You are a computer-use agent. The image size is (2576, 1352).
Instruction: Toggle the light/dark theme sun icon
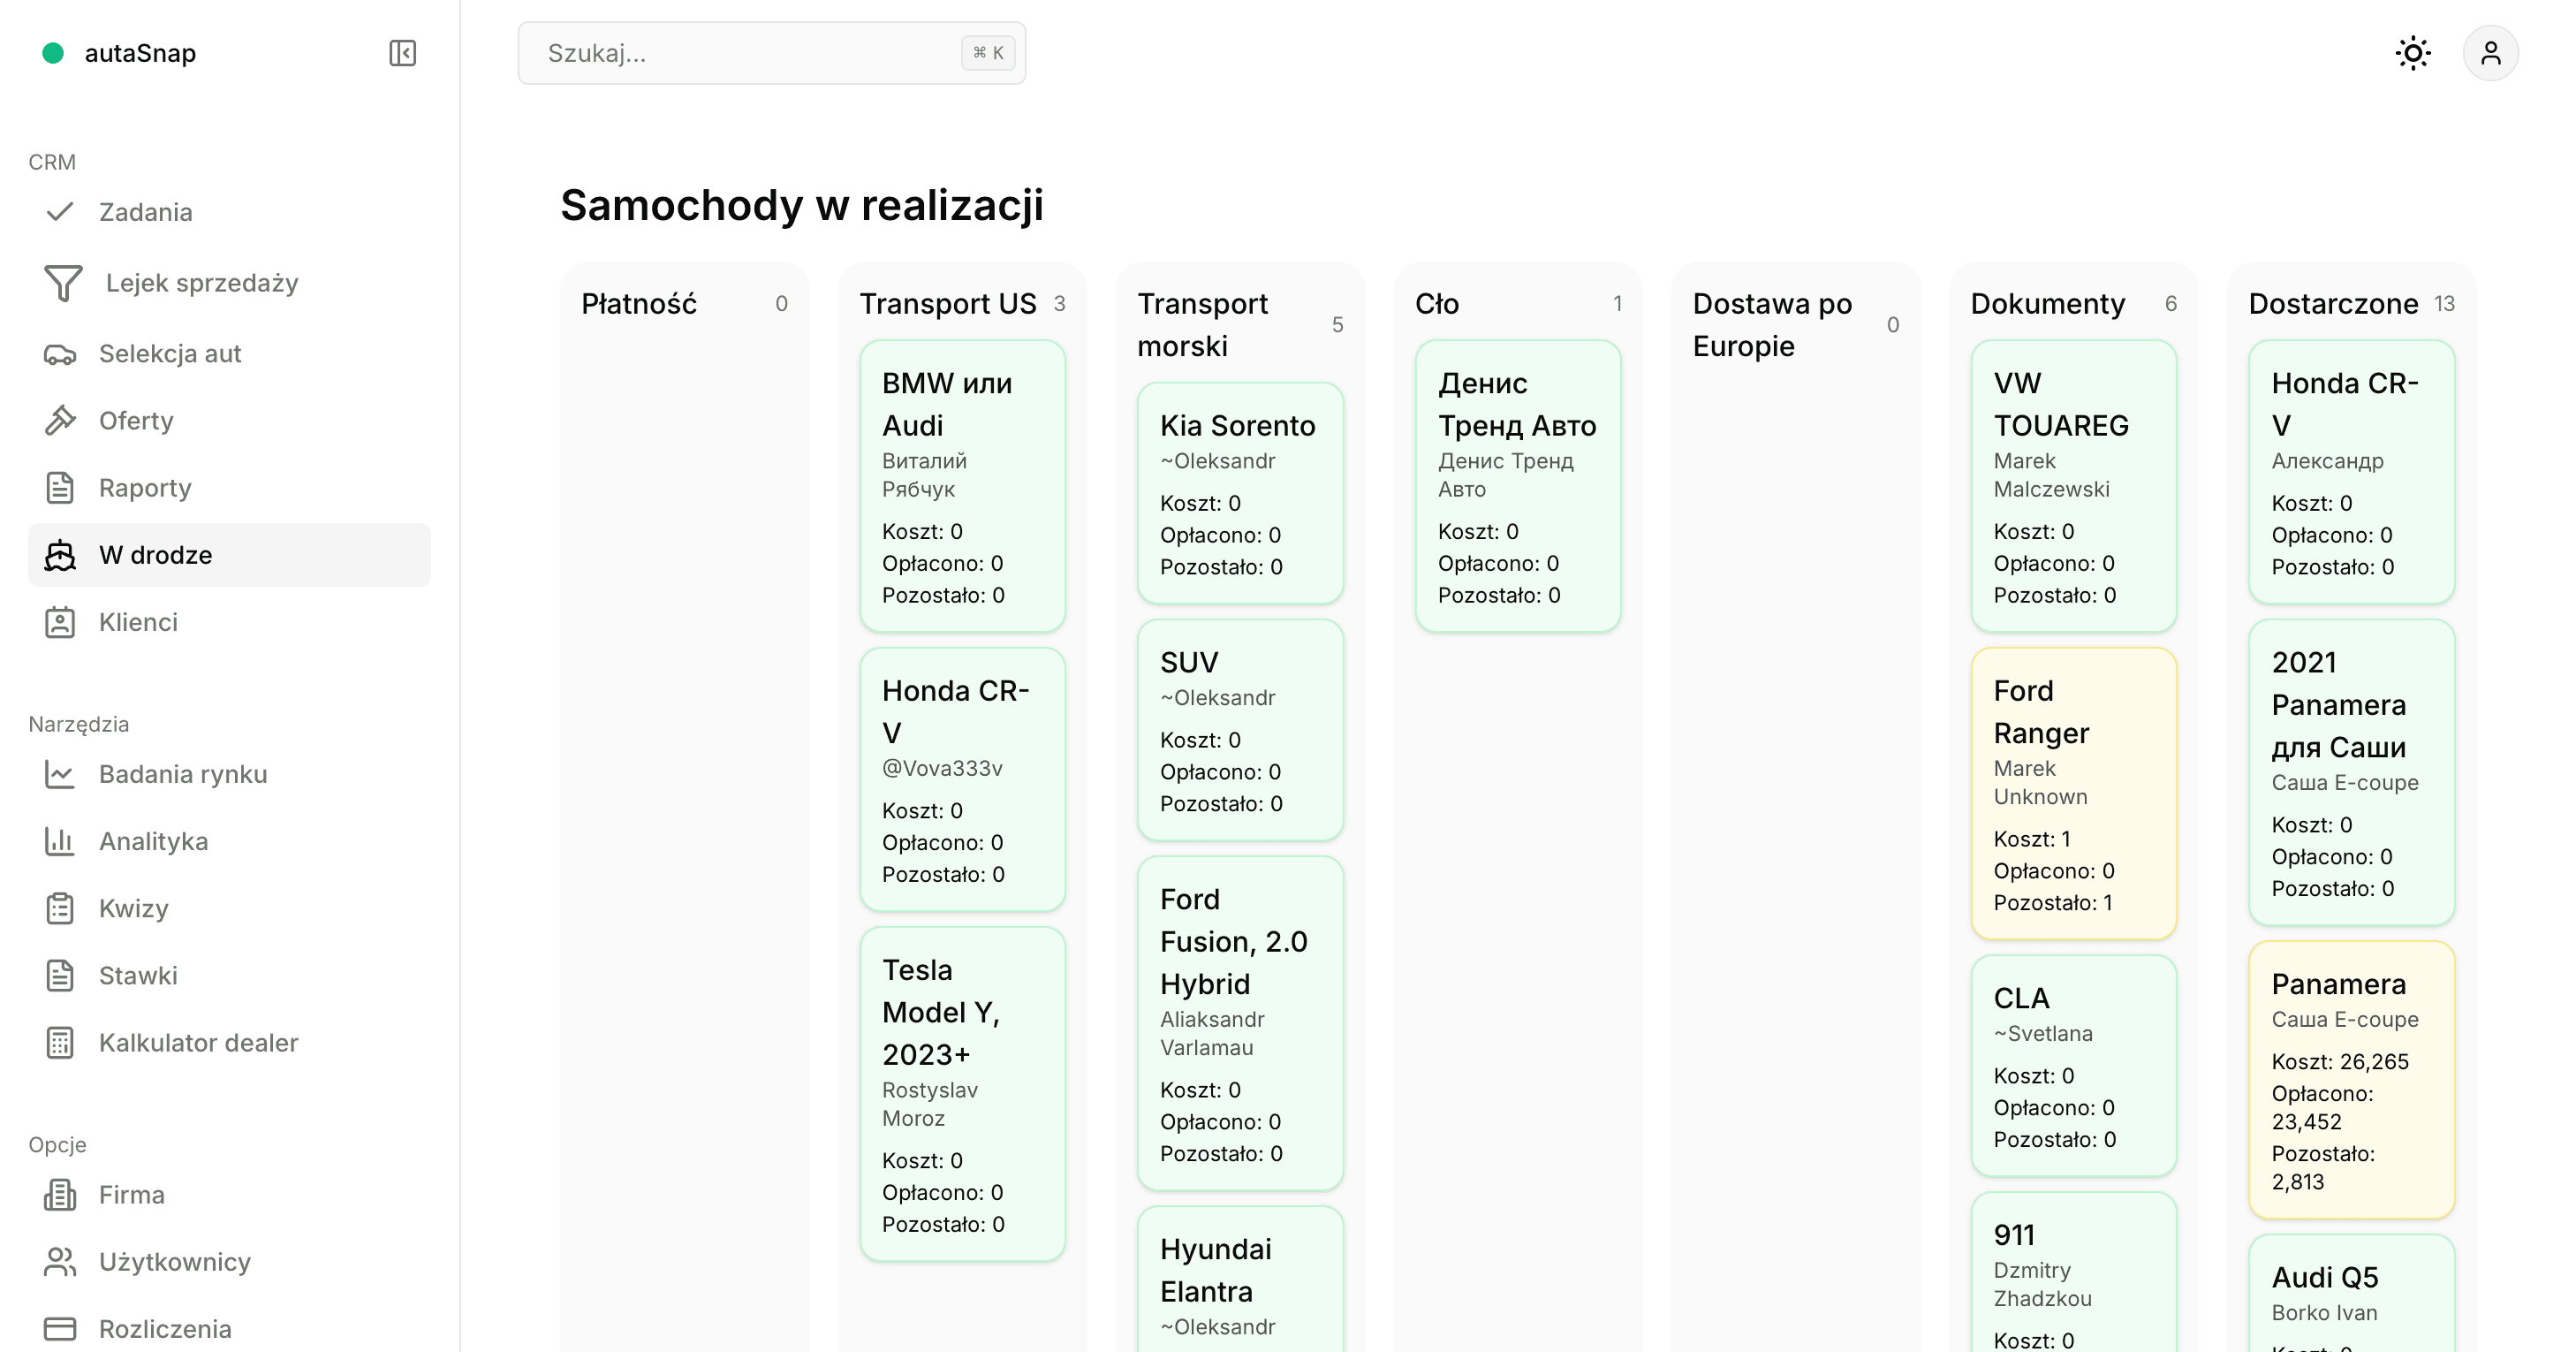[2412, 53]
